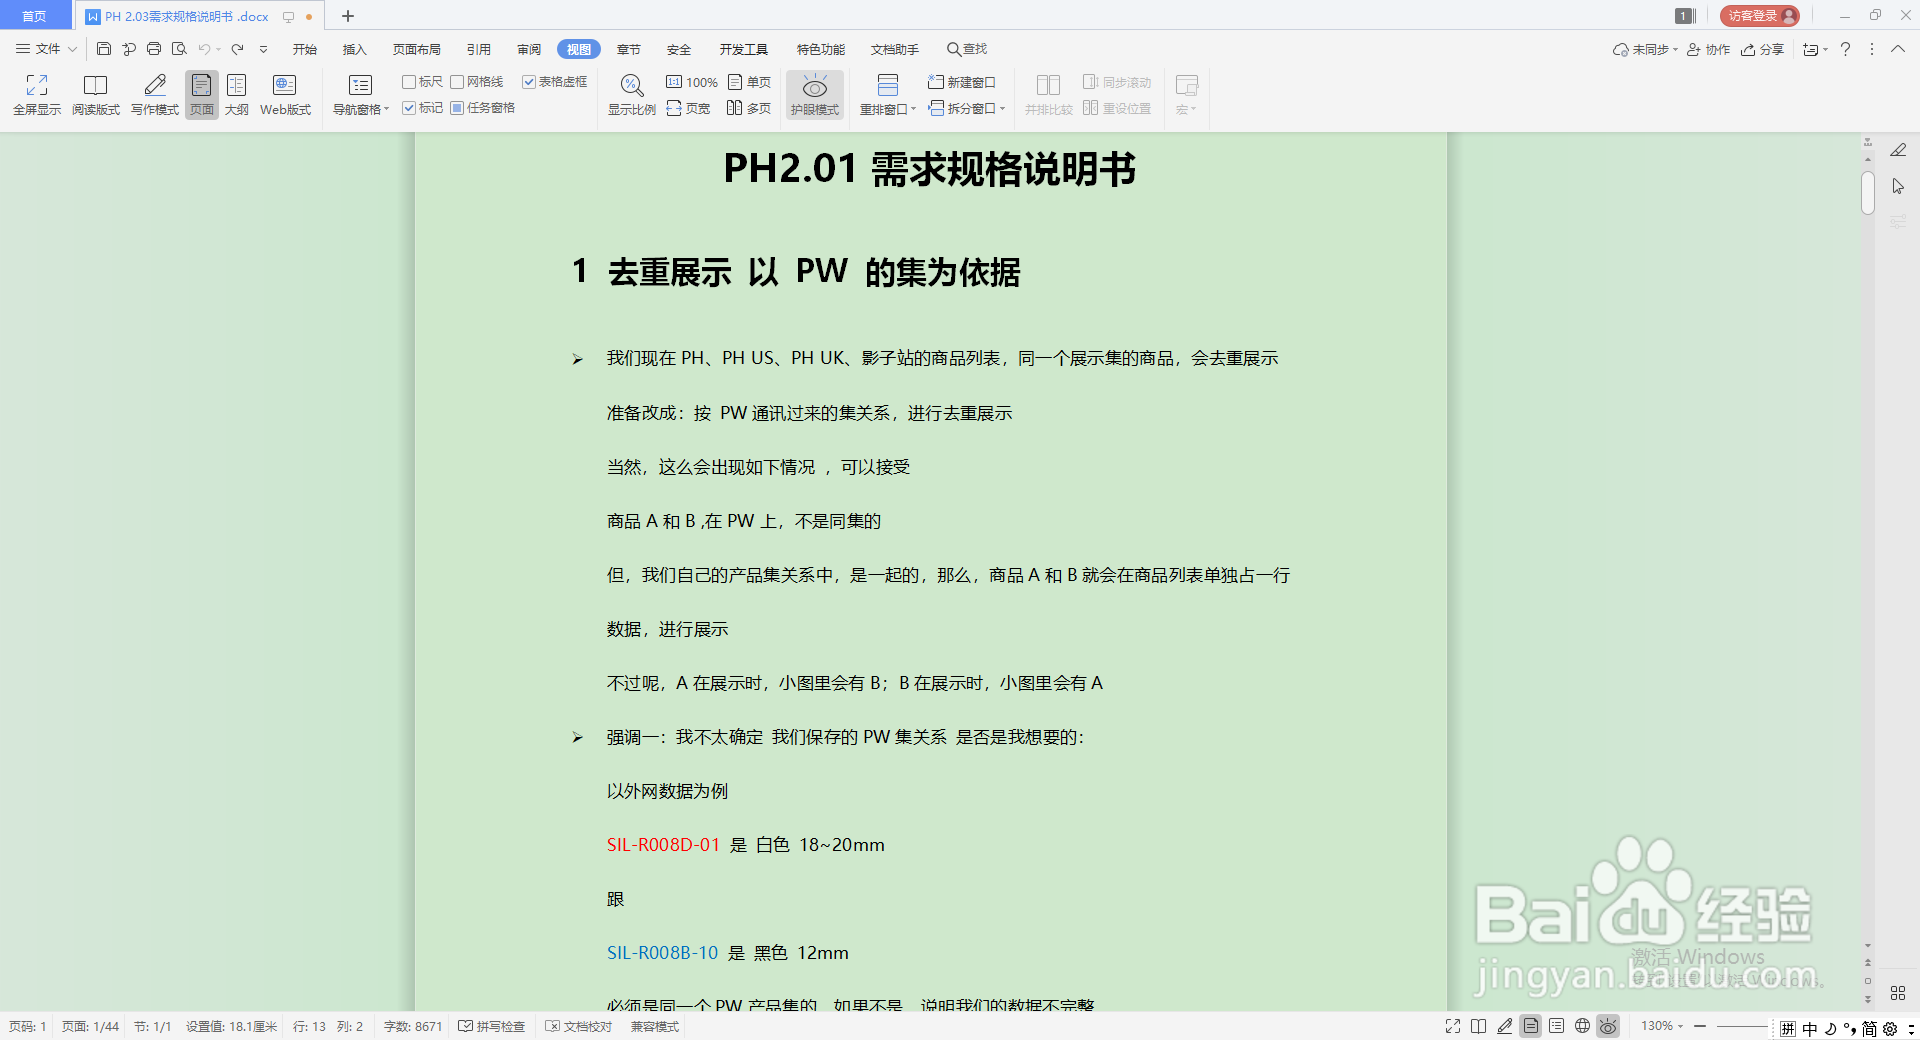Switch to Web layout view (Web版式)
The image size is (1920, 1040).
click(284, 94)
